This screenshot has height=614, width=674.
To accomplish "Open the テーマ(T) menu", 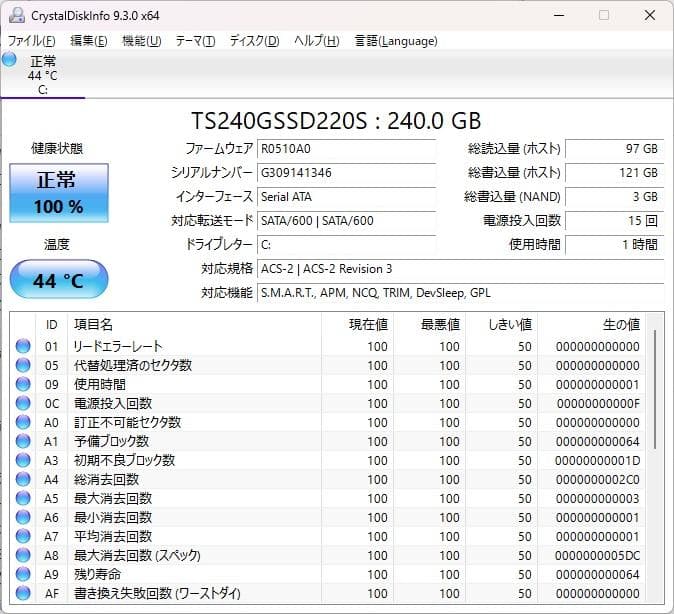I will pos(195,41).
